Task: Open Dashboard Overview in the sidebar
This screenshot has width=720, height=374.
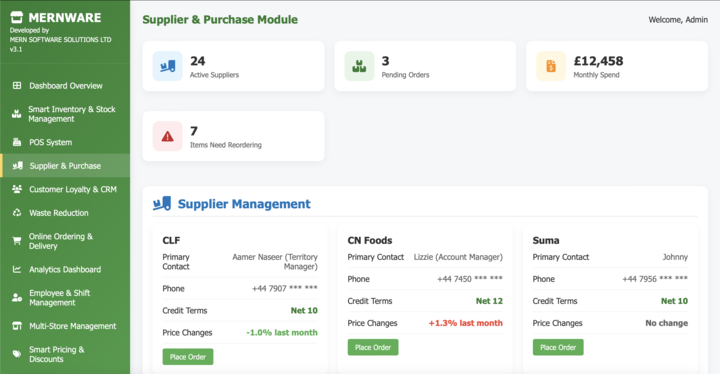Action: tap(65, 85)
